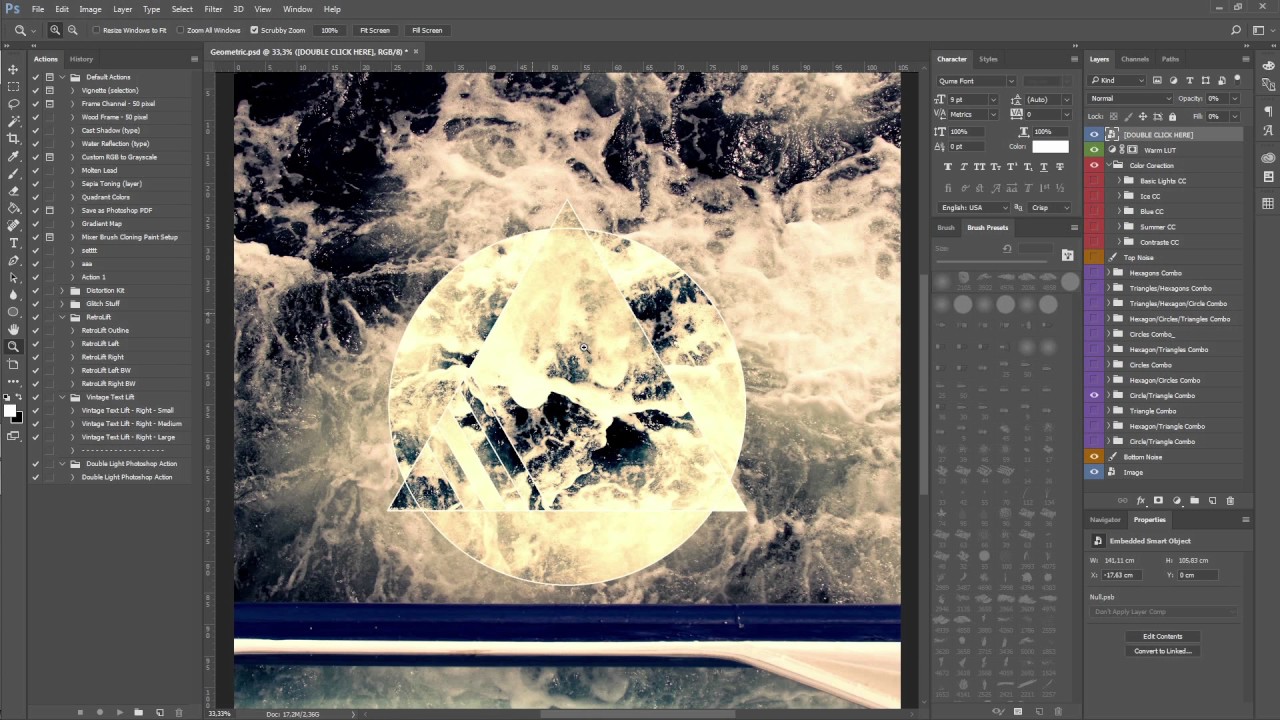The width and height of the screenshot is (1280, 720).
Task: Create new group folder icon in Layers
Action: pos(1195,500)
